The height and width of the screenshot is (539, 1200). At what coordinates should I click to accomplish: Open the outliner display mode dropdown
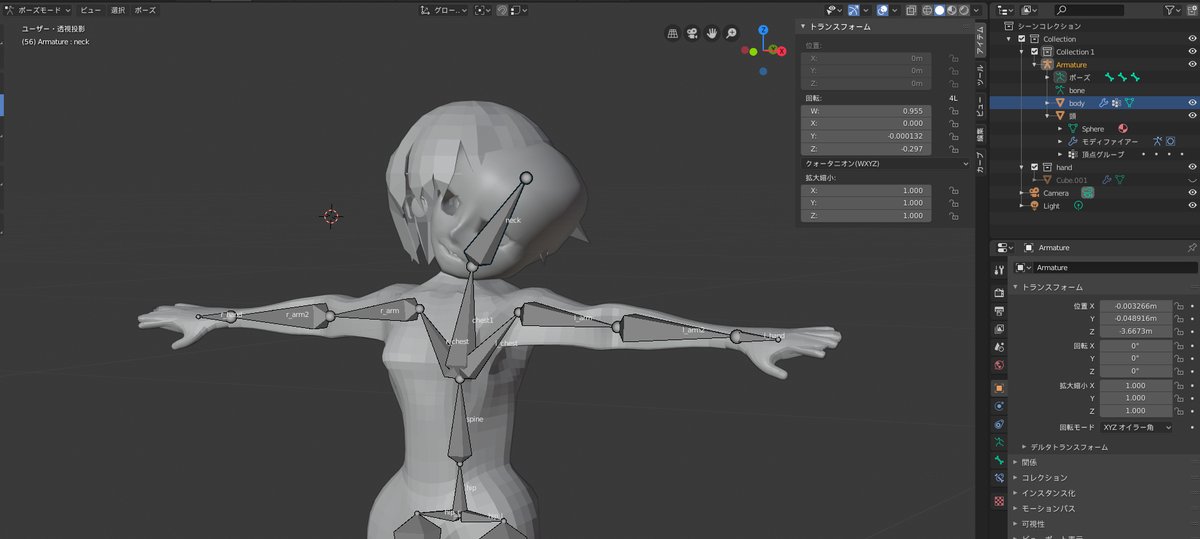pos(1007,10)
